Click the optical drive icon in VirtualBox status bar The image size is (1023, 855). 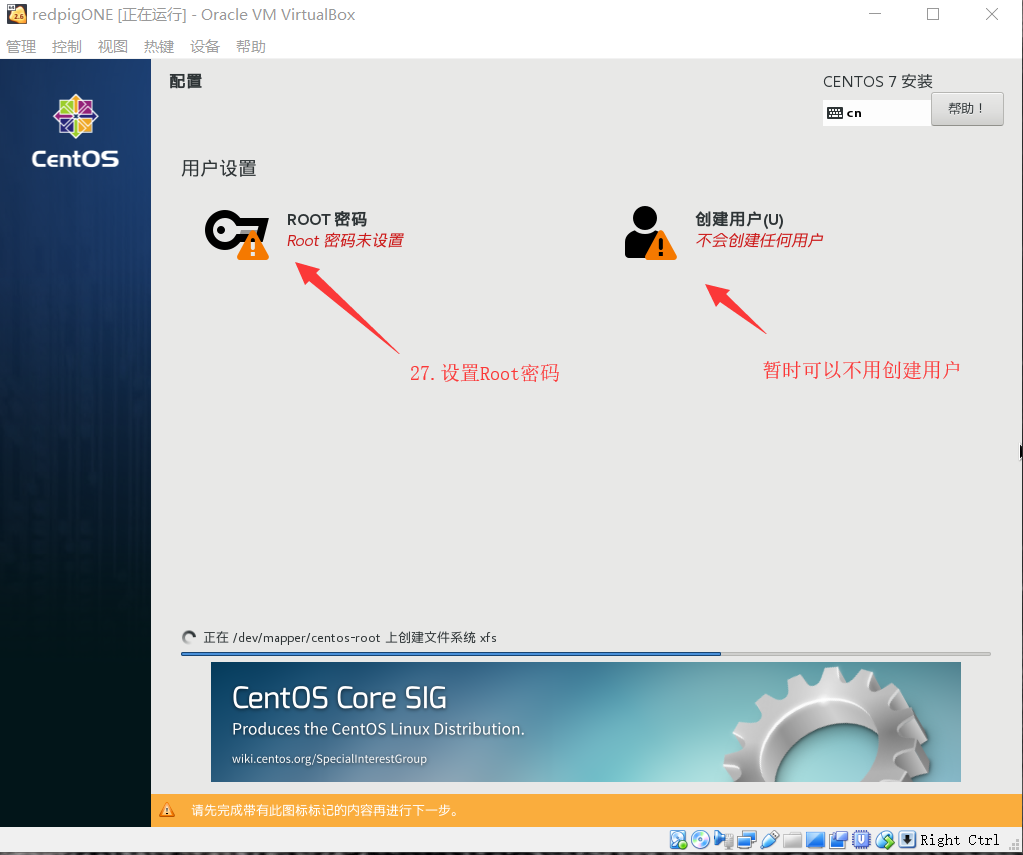(699, 839)
